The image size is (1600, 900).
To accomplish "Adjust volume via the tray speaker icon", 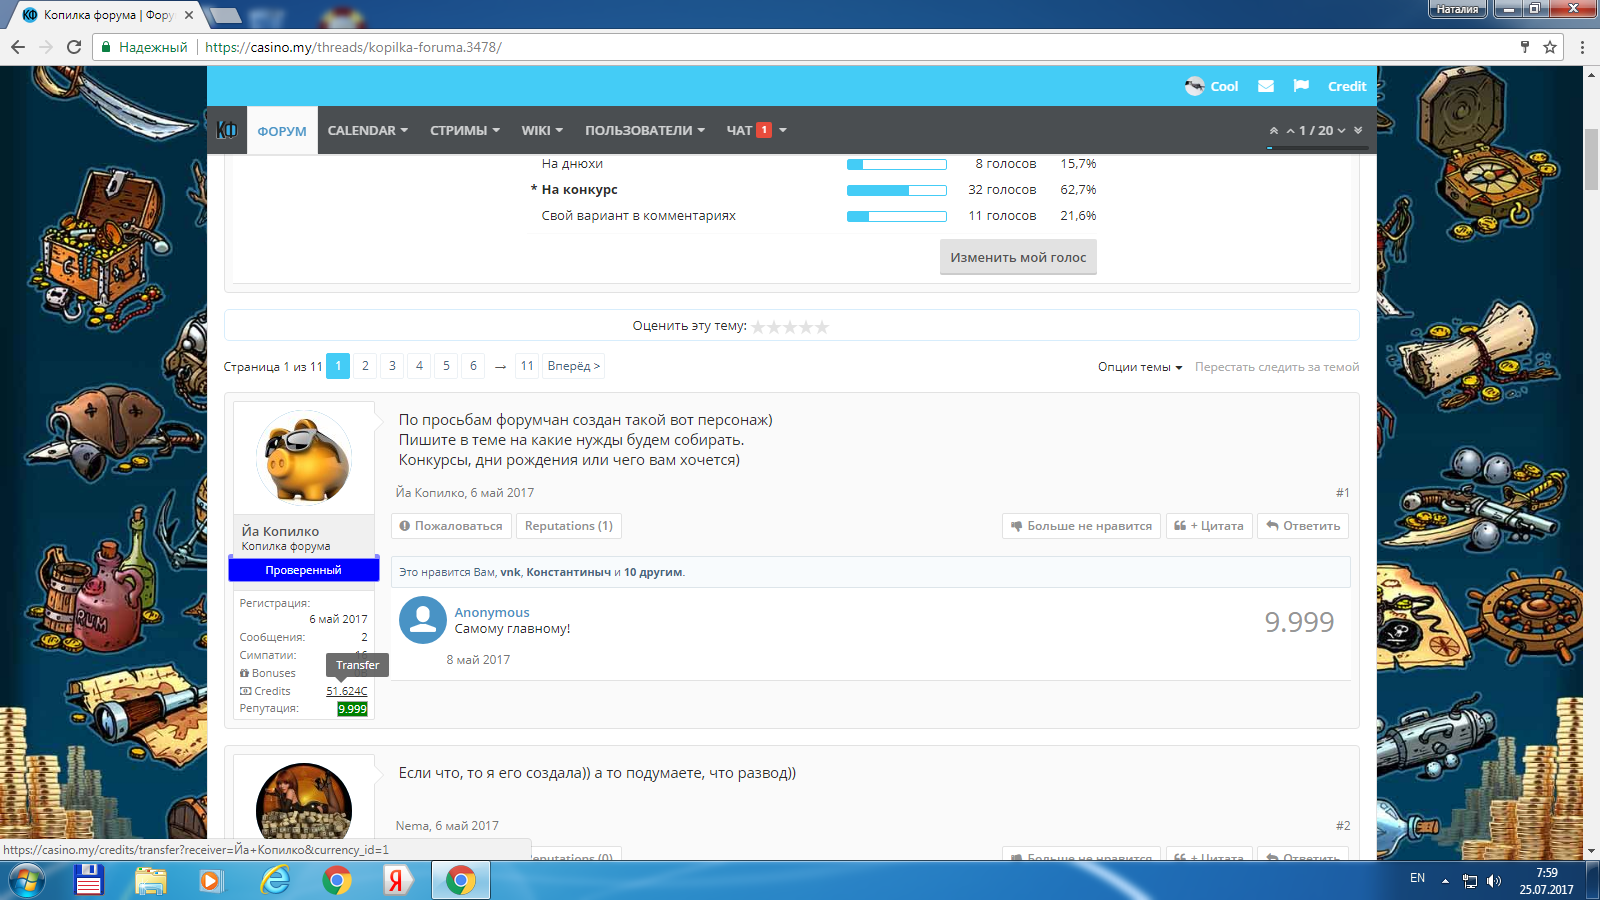I will tap(1494, 881).
